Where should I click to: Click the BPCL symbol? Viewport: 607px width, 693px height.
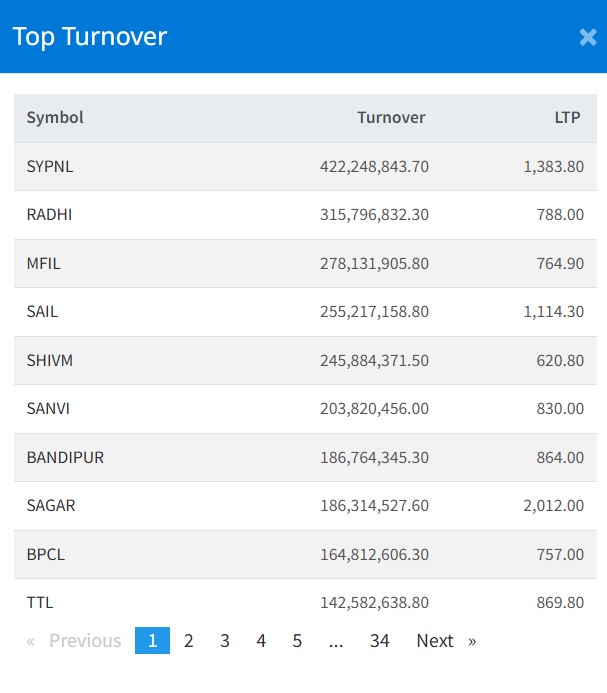(46, 554)
